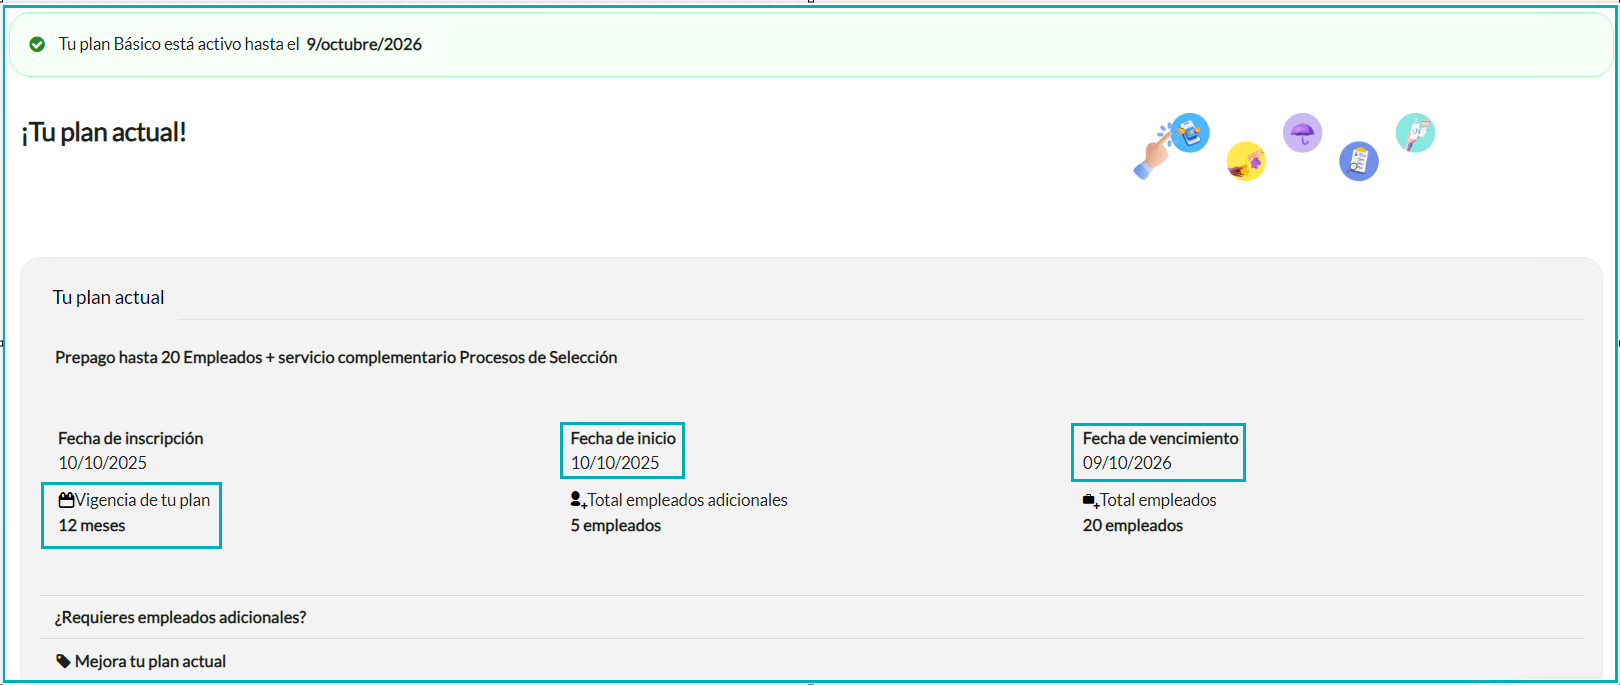The width and height of the screenshot is (1620, 685).
Task: Click the Fecha de vencimiento date 09/10/2026
Action: point(1127,463)
